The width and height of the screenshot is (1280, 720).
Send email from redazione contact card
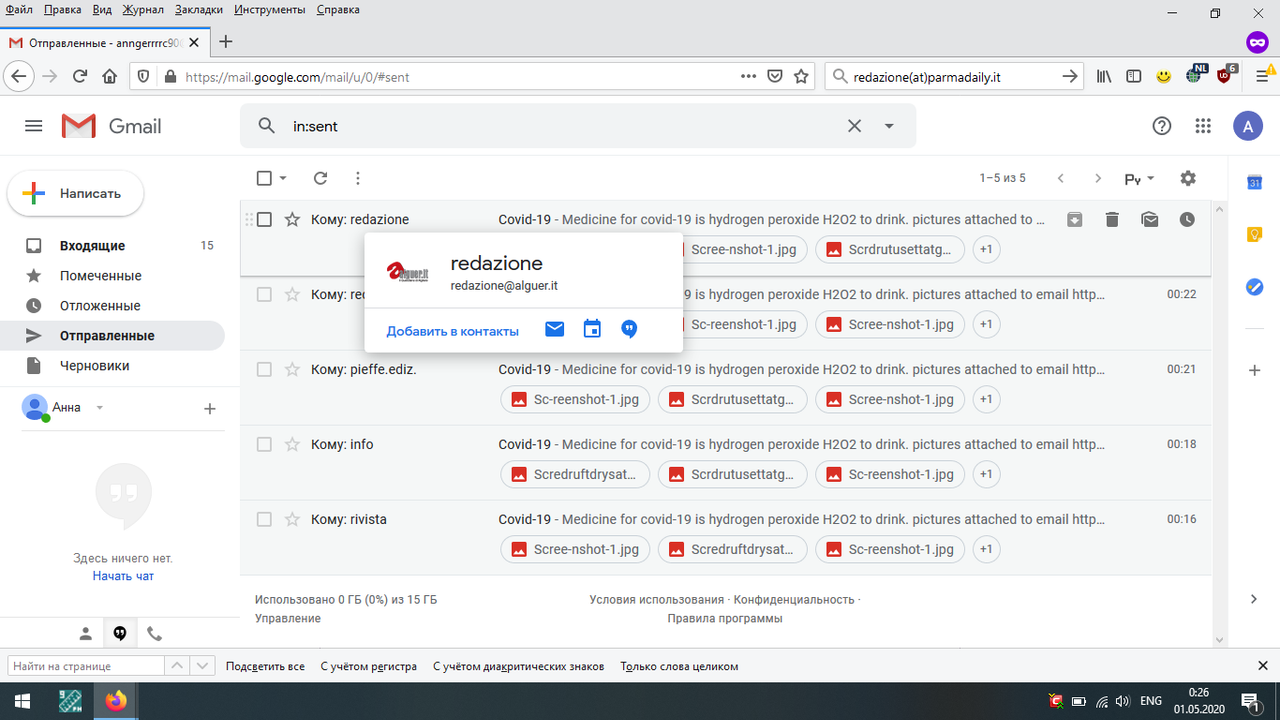click(x=555, y=329)
